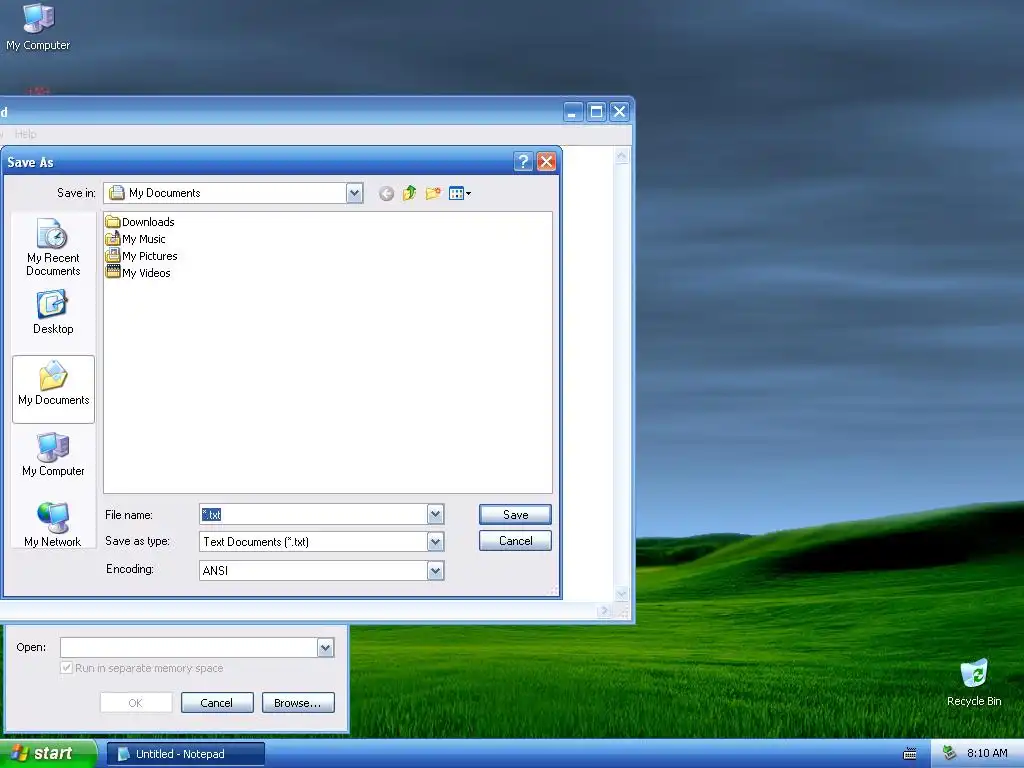Image resolution: width=1024 pixels, height=768 pixels.
Task: Click the 8:10 AM system clock
Action: 987,754
